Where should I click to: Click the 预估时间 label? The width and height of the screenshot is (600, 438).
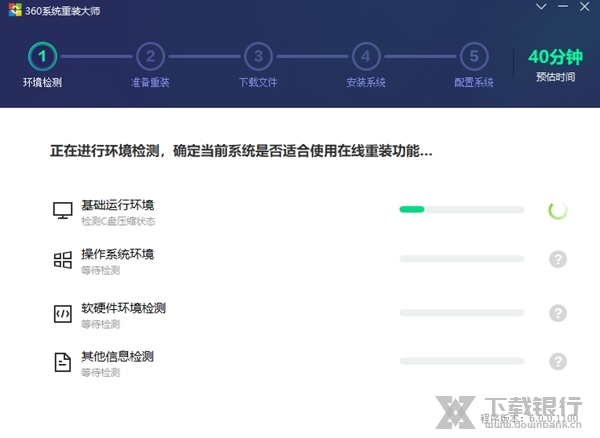coord(556,77)
